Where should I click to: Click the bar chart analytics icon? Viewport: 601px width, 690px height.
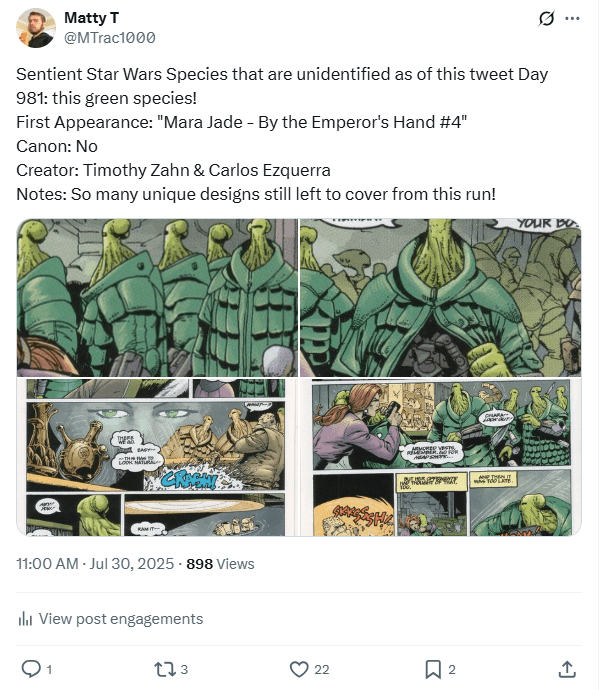pyautogui.click(x=26, y=619)
